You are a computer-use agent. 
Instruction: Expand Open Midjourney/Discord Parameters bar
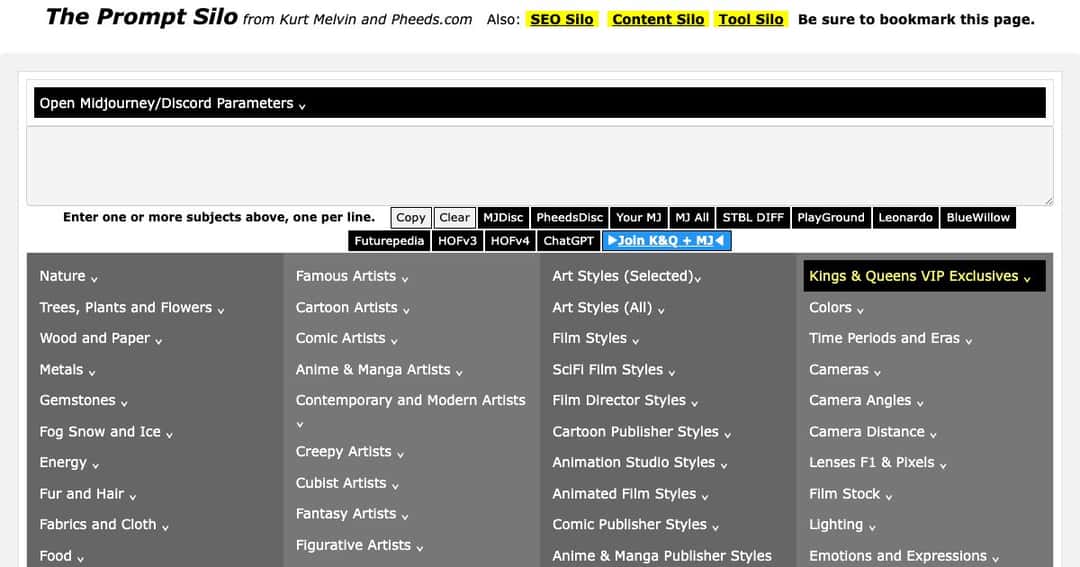coord(539,103)
